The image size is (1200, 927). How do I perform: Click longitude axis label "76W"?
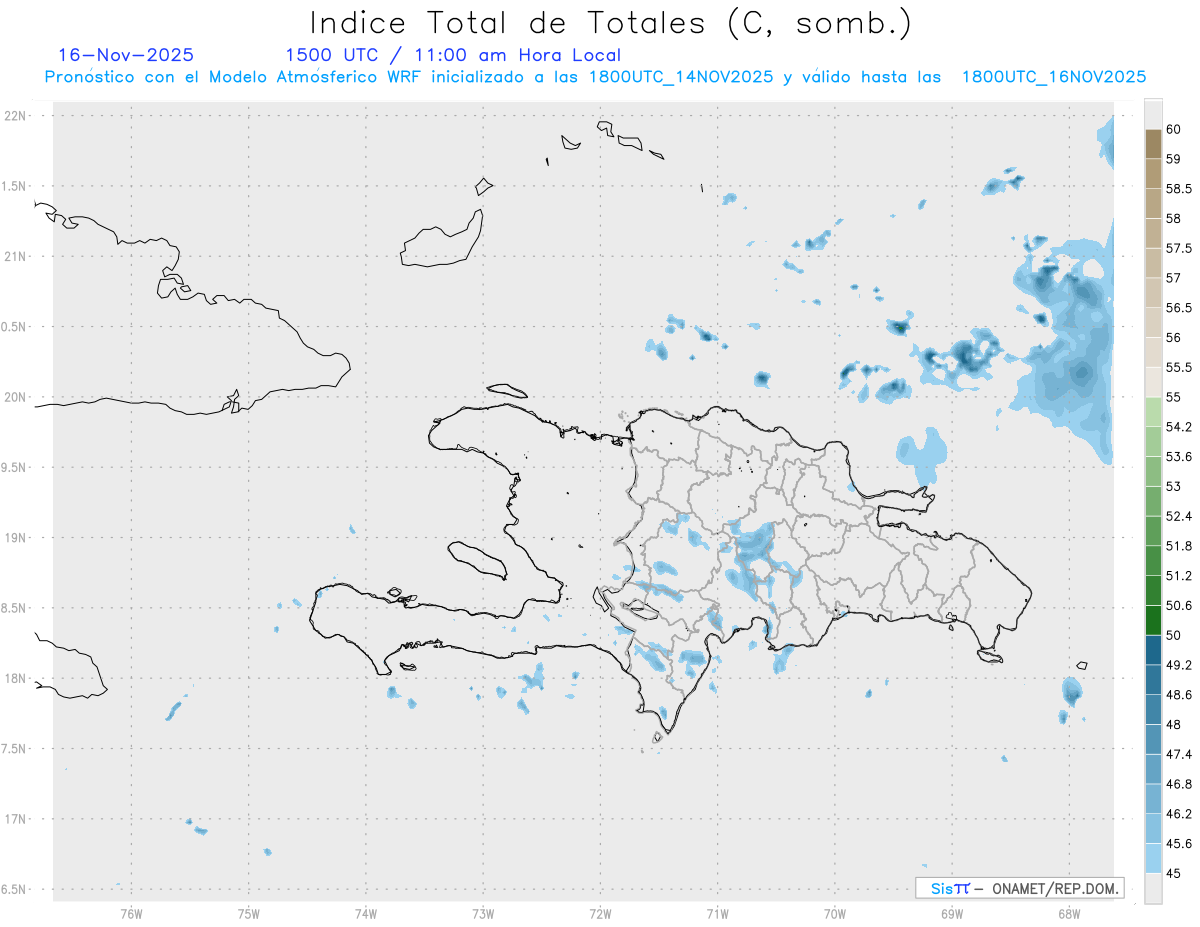(131, 913)
